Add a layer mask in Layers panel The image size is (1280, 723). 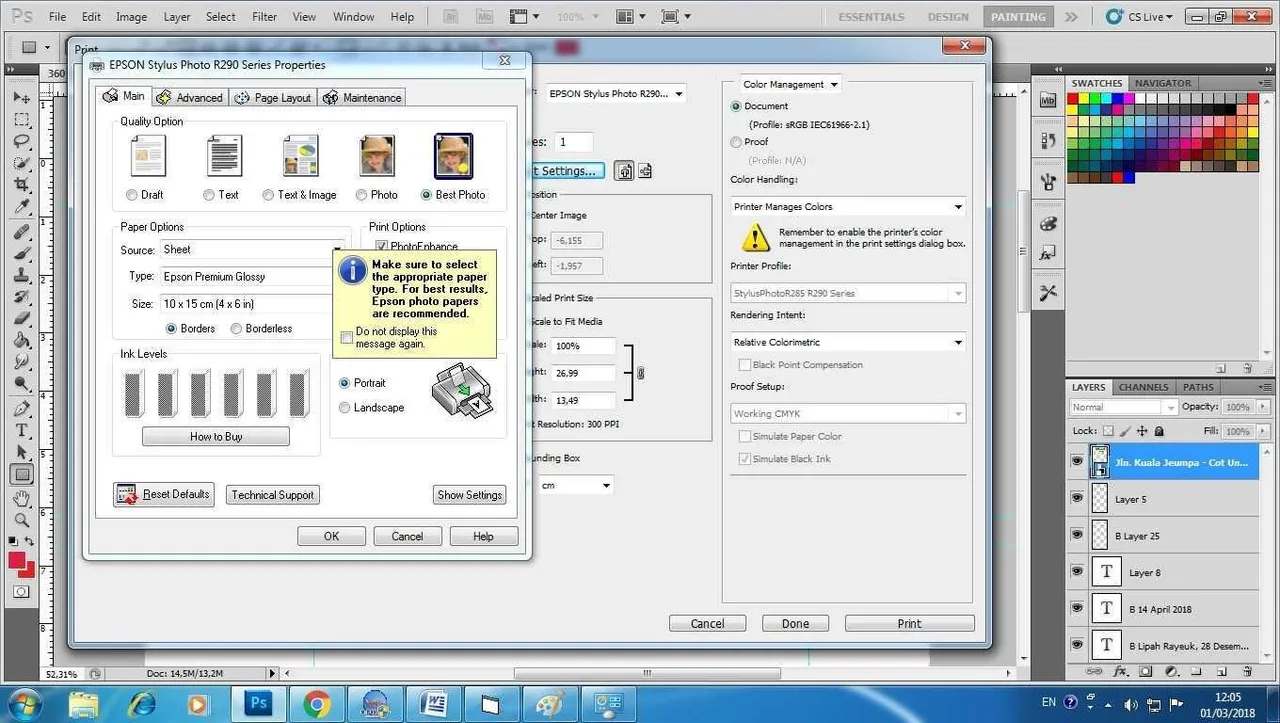pos(1146,672)
